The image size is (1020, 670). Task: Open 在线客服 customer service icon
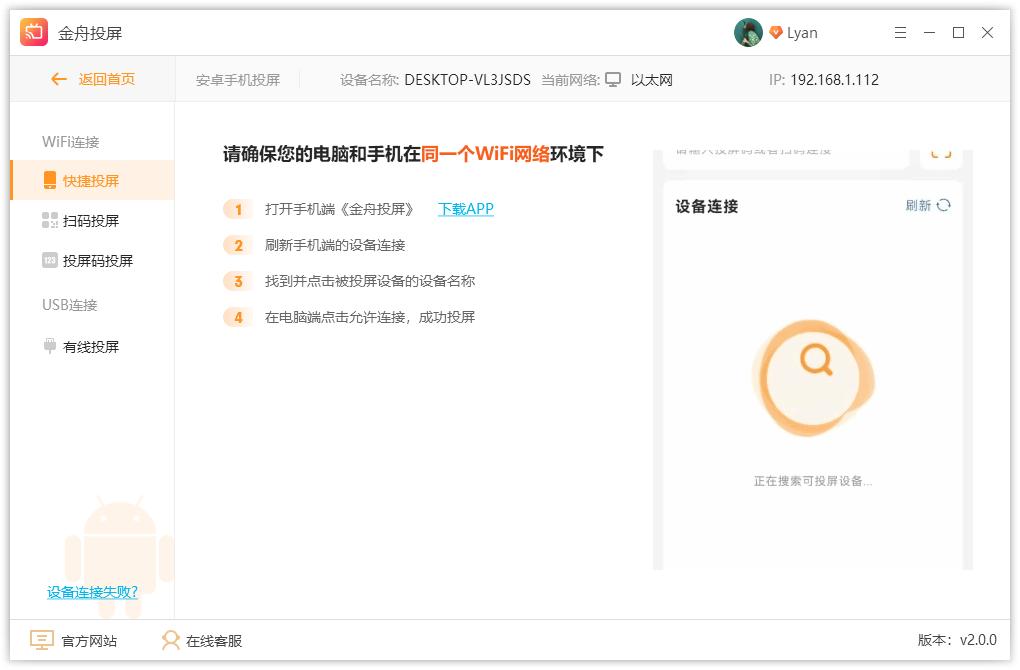(170, 640)
